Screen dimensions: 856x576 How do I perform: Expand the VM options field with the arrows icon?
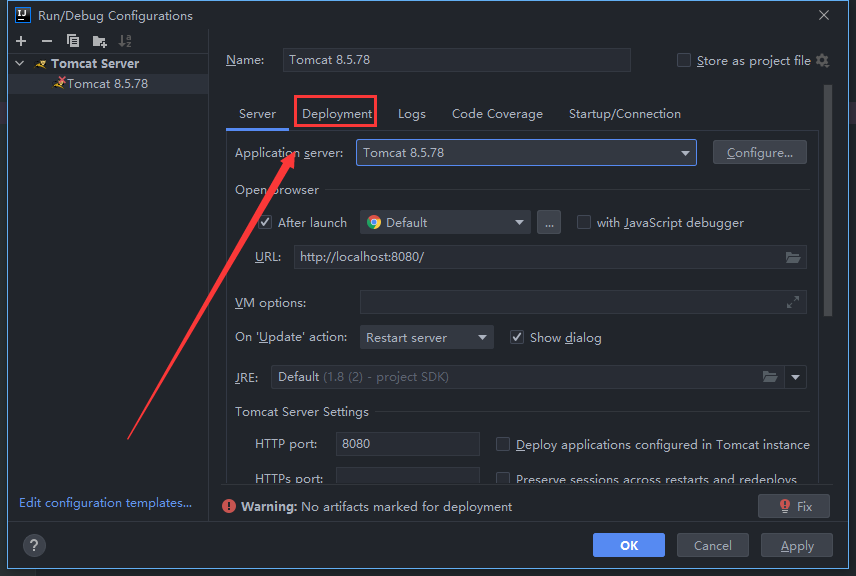pyautogui.click(x=793, y=302)
